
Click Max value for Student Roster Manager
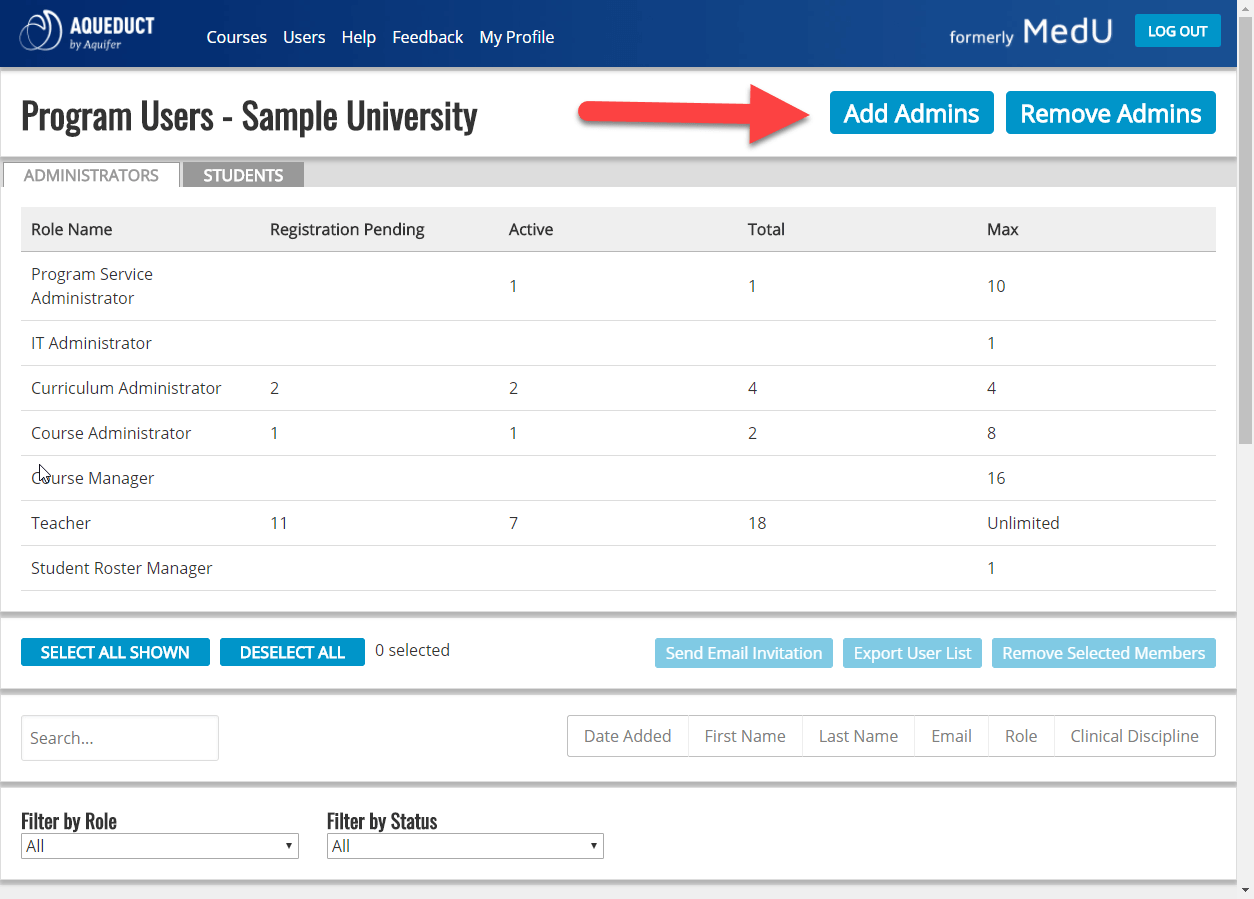click(991, 568)
